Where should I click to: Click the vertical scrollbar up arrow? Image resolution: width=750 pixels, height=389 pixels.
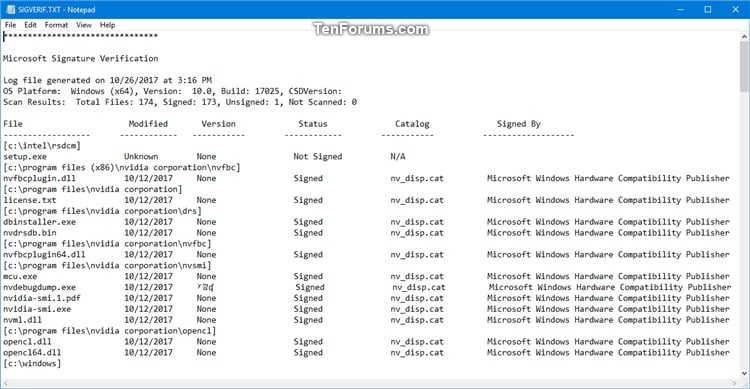[744, 36]
